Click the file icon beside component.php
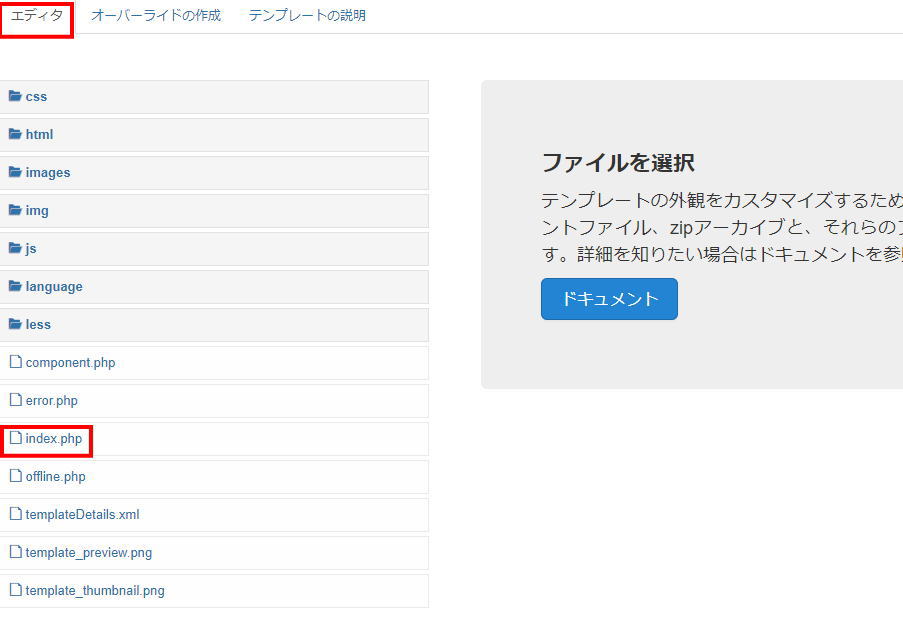The height and width of the screenshot is (634, 903). click(15, 362)
